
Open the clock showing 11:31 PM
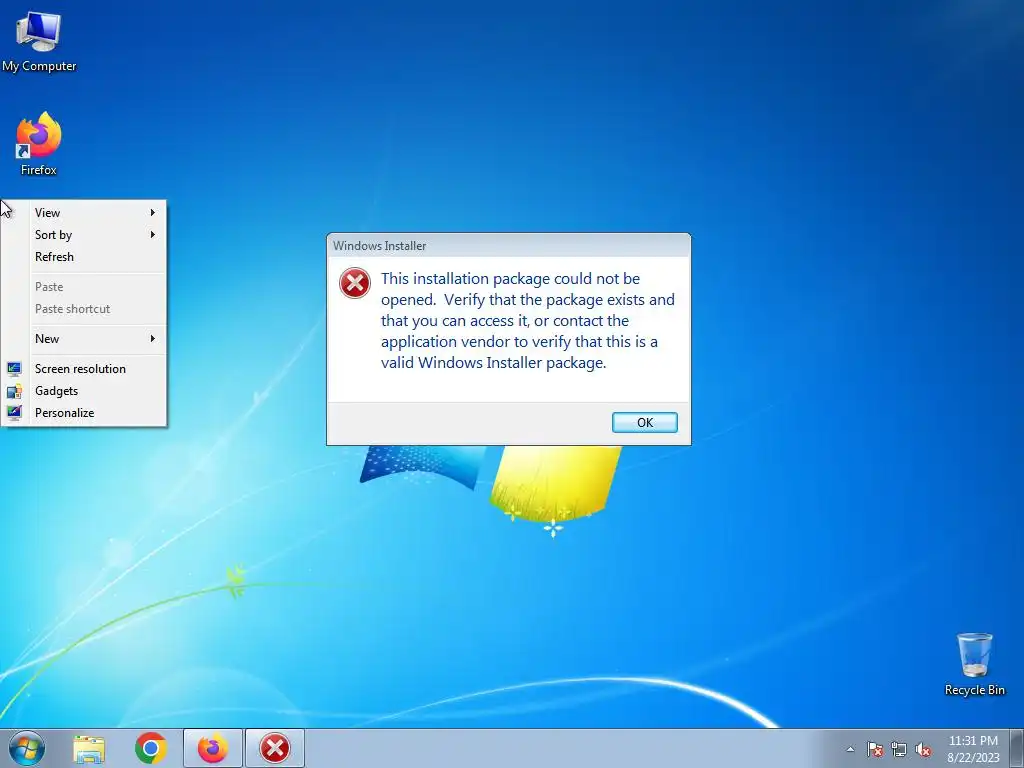(x=973, y=748)
